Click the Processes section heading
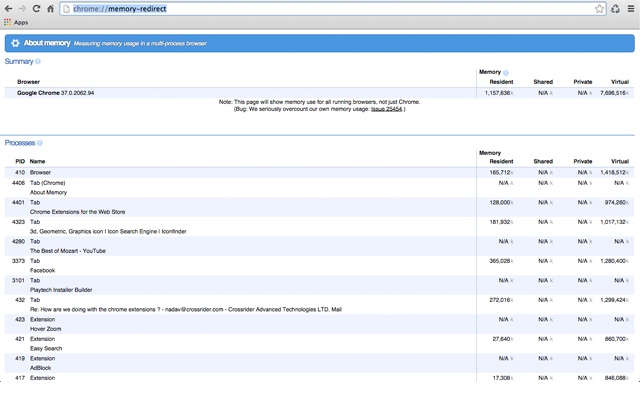 tap(19, 143)
